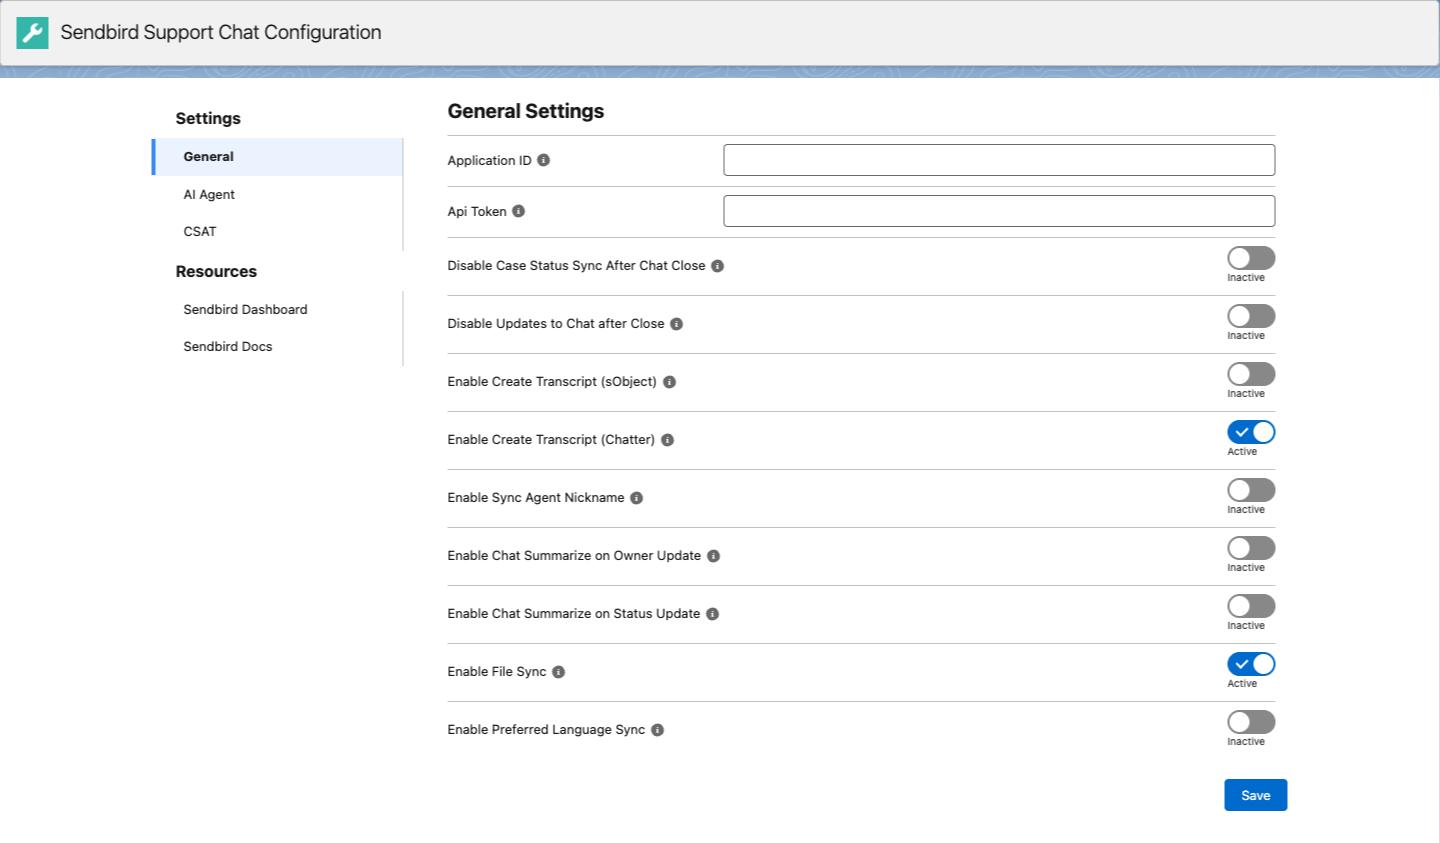
Task: Focus the Api Token input field
Action: (999, 211)
